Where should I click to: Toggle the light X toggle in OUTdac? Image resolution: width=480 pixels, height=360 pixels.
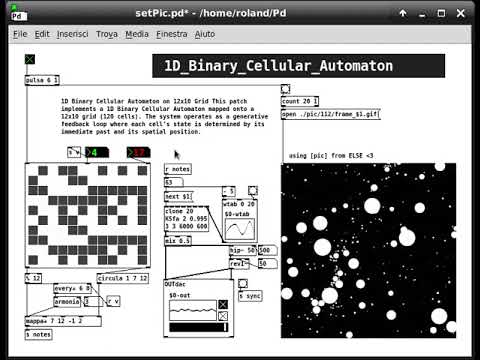(x=223, y=316)
